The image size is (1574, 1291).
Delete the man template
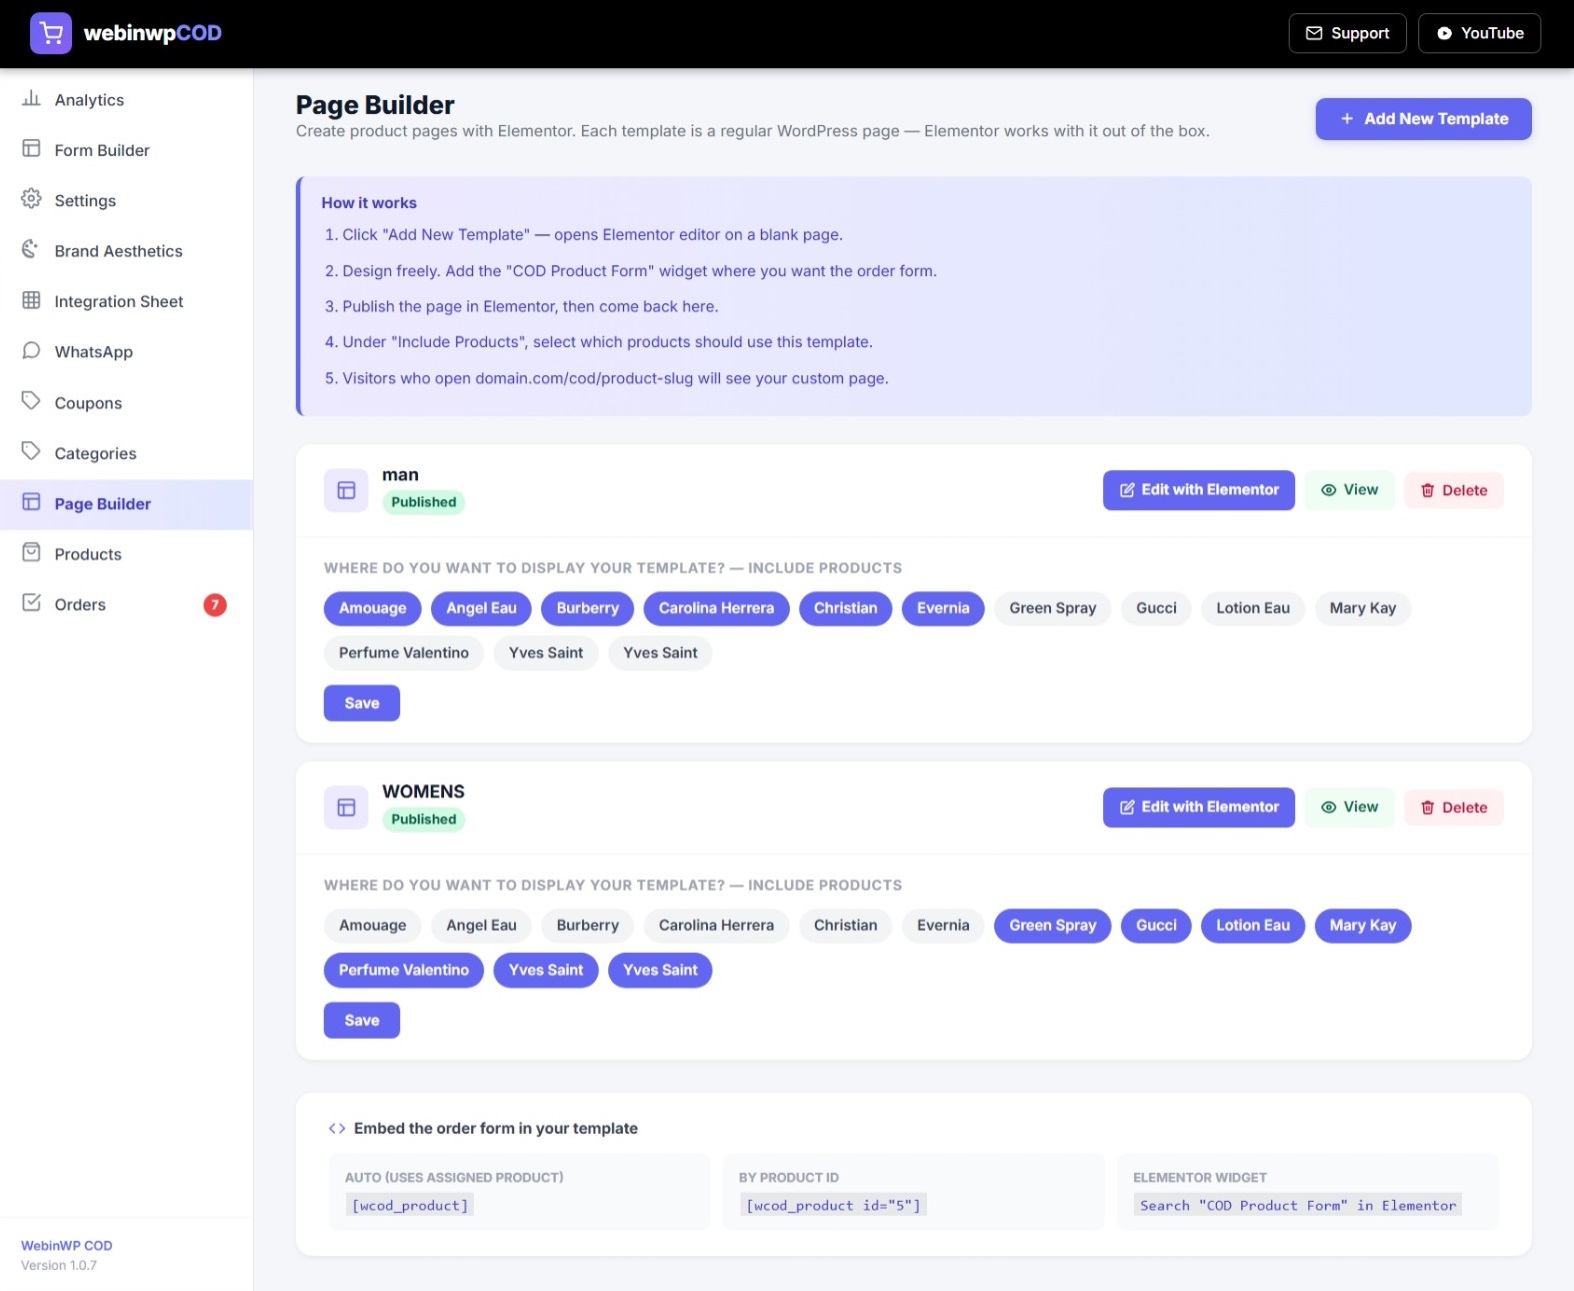[1454, 490]
